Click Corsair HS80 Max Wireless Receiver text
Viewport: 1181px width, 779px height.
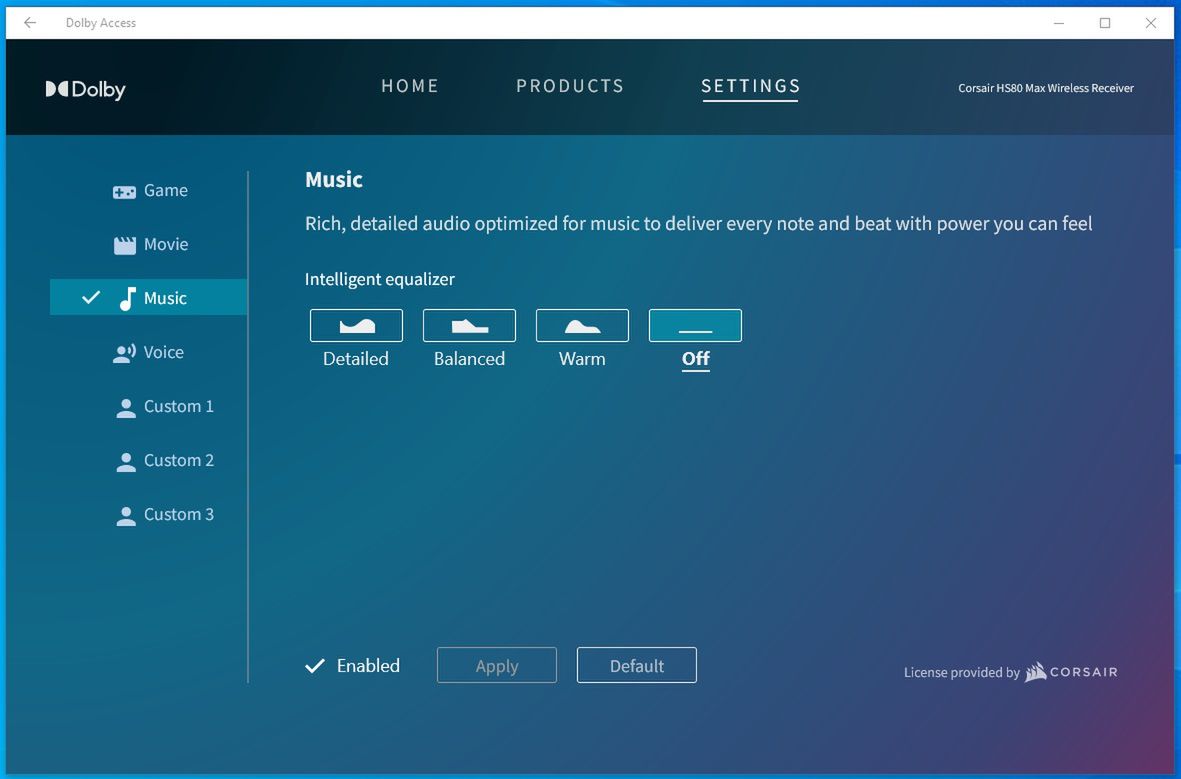(1045, 88)
